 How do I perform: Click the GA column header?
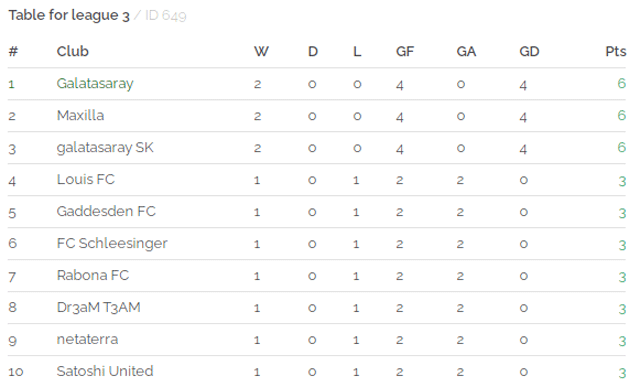(x=467, y=51)
